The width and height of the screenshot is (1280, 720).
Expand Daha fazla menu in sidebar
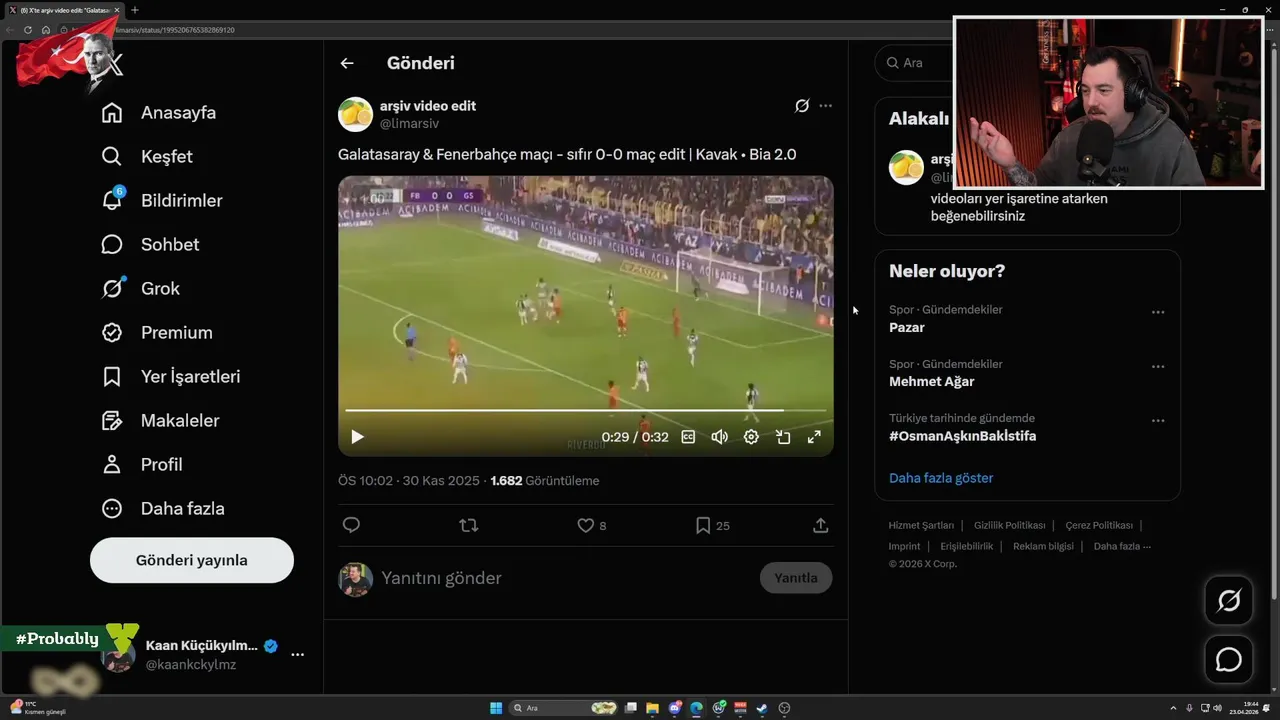click(164, 509)
